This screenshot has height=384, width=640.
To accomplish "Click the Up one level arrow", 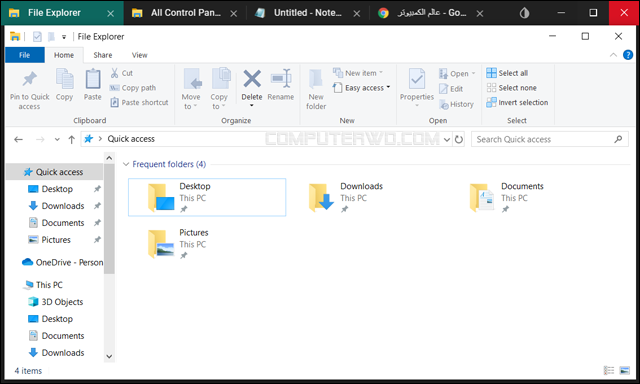I will pyautogui.click(x=71, y=140).
